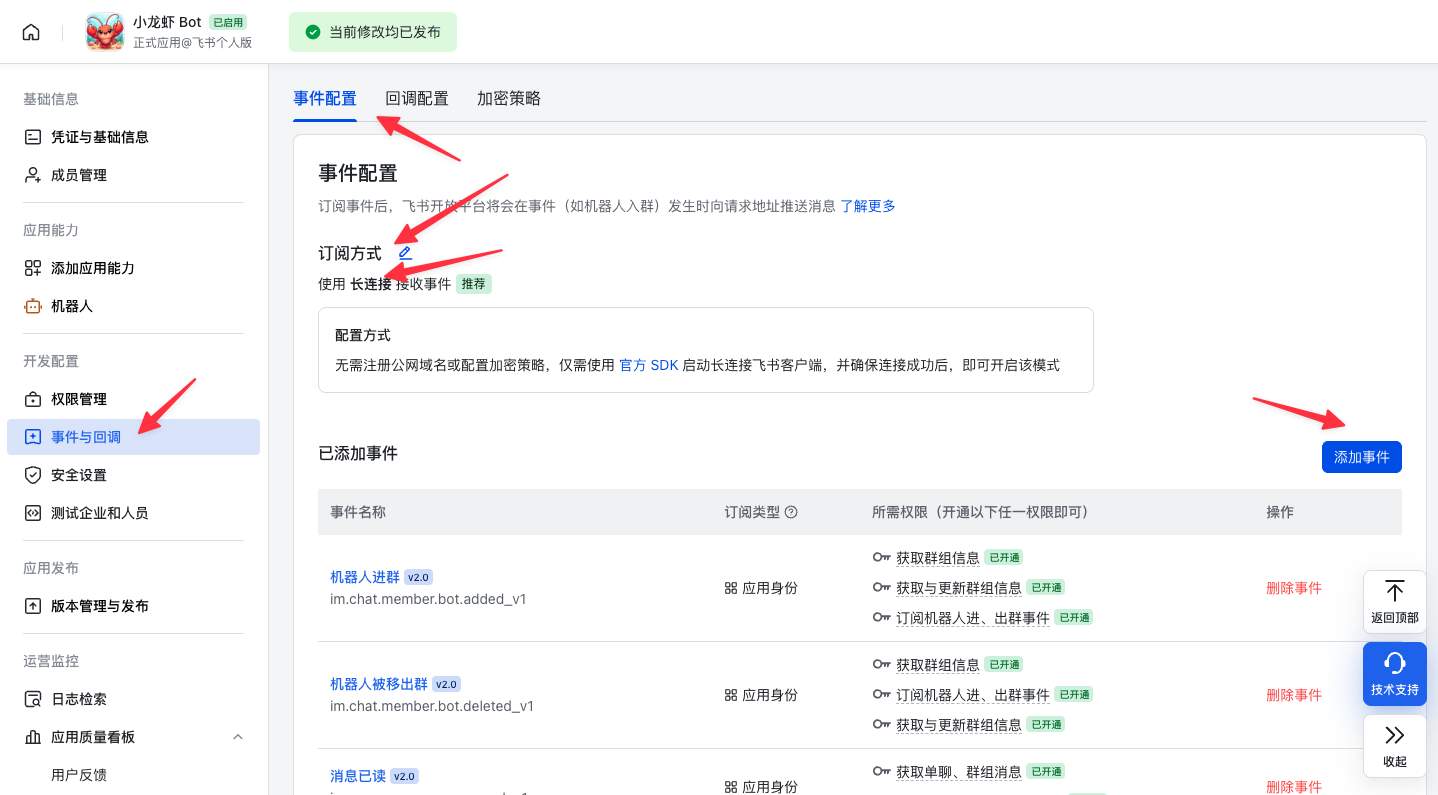Viewport: 1438px width, 795px height.
Task: Click 订阅机器人进、出群事件 in 机器人进群 row
Action: pos(973,618)
